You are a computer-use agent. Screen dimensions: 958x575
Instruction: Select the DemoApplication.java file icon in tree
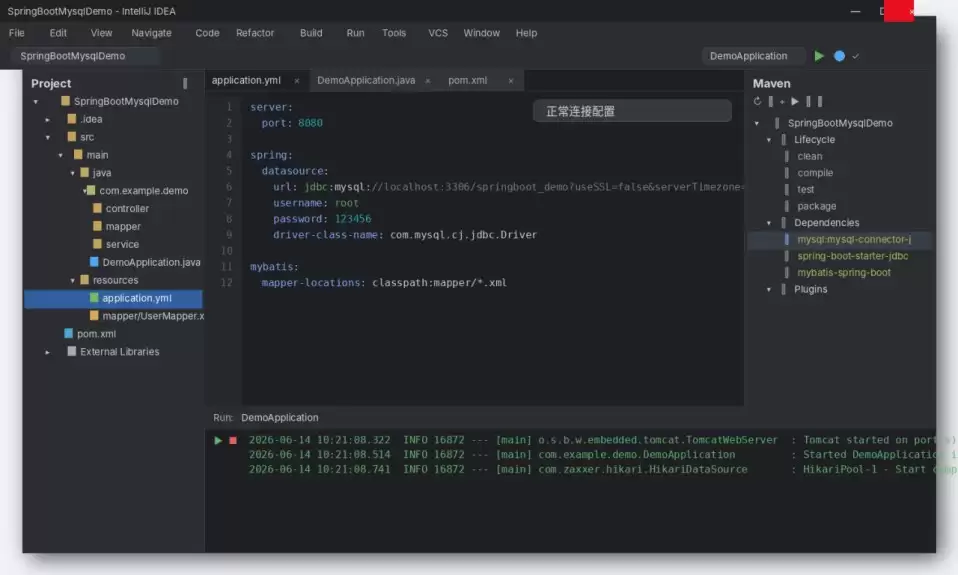(94, 262)
